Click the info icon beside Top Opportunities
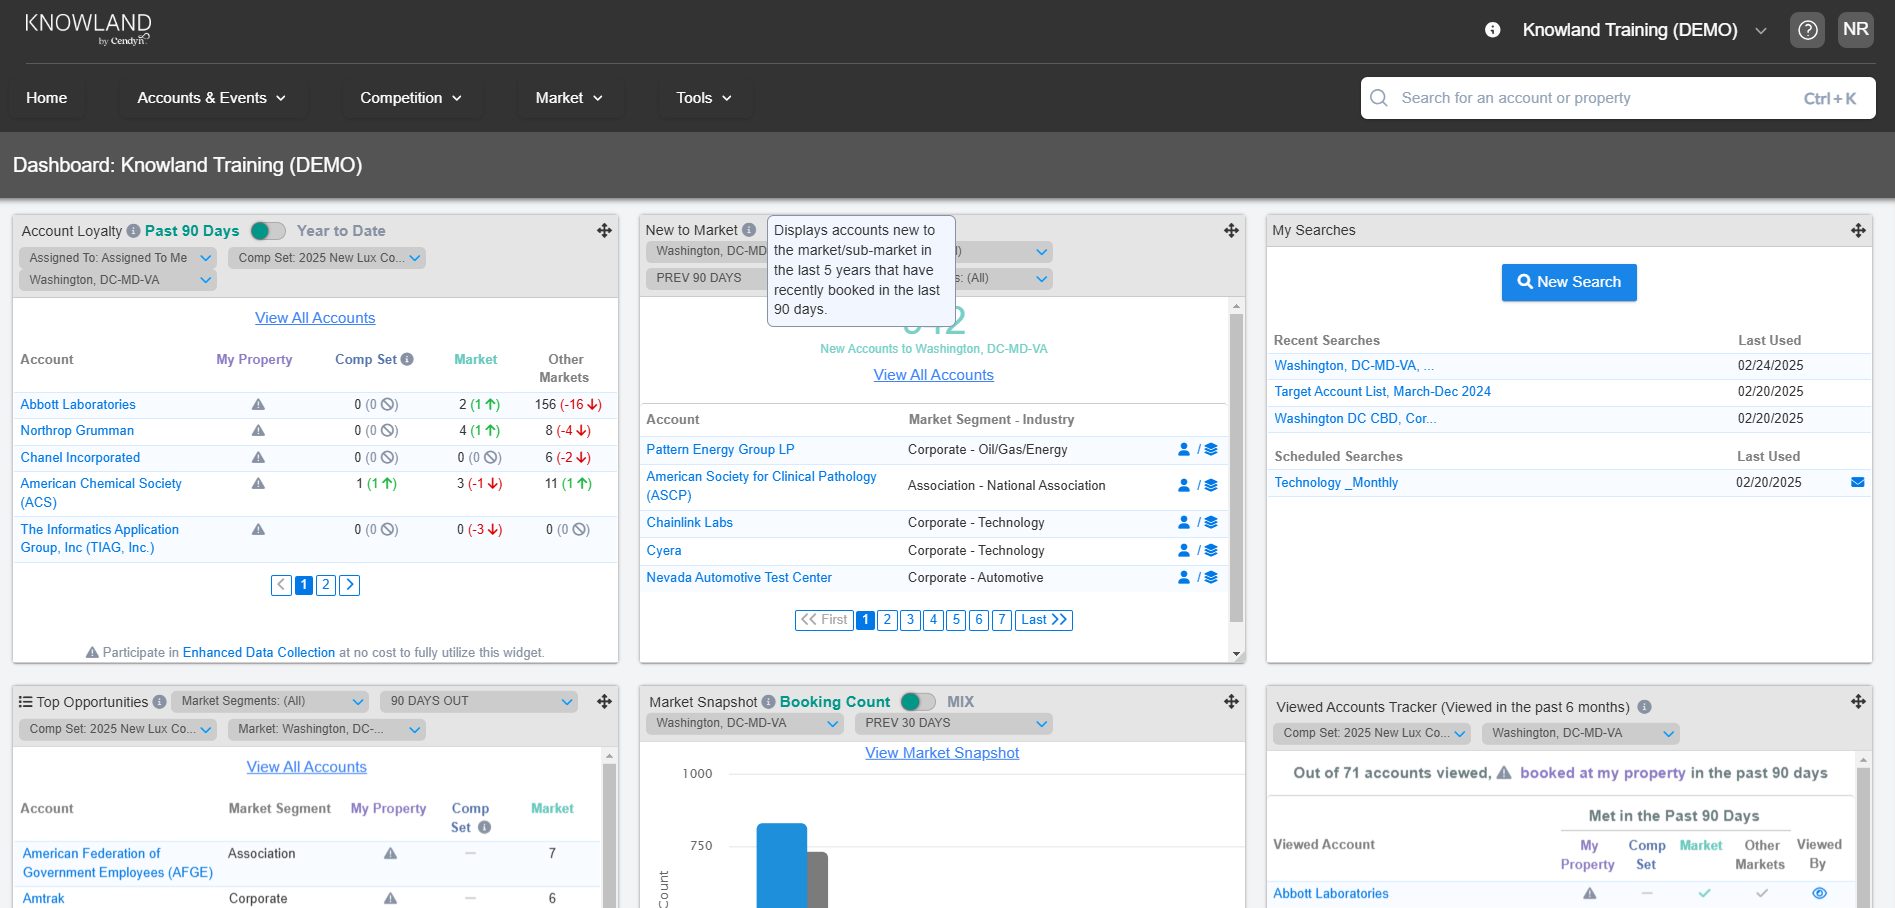Image resolution: width=1895 pixels, height=908 pixels. pos(159,702)
